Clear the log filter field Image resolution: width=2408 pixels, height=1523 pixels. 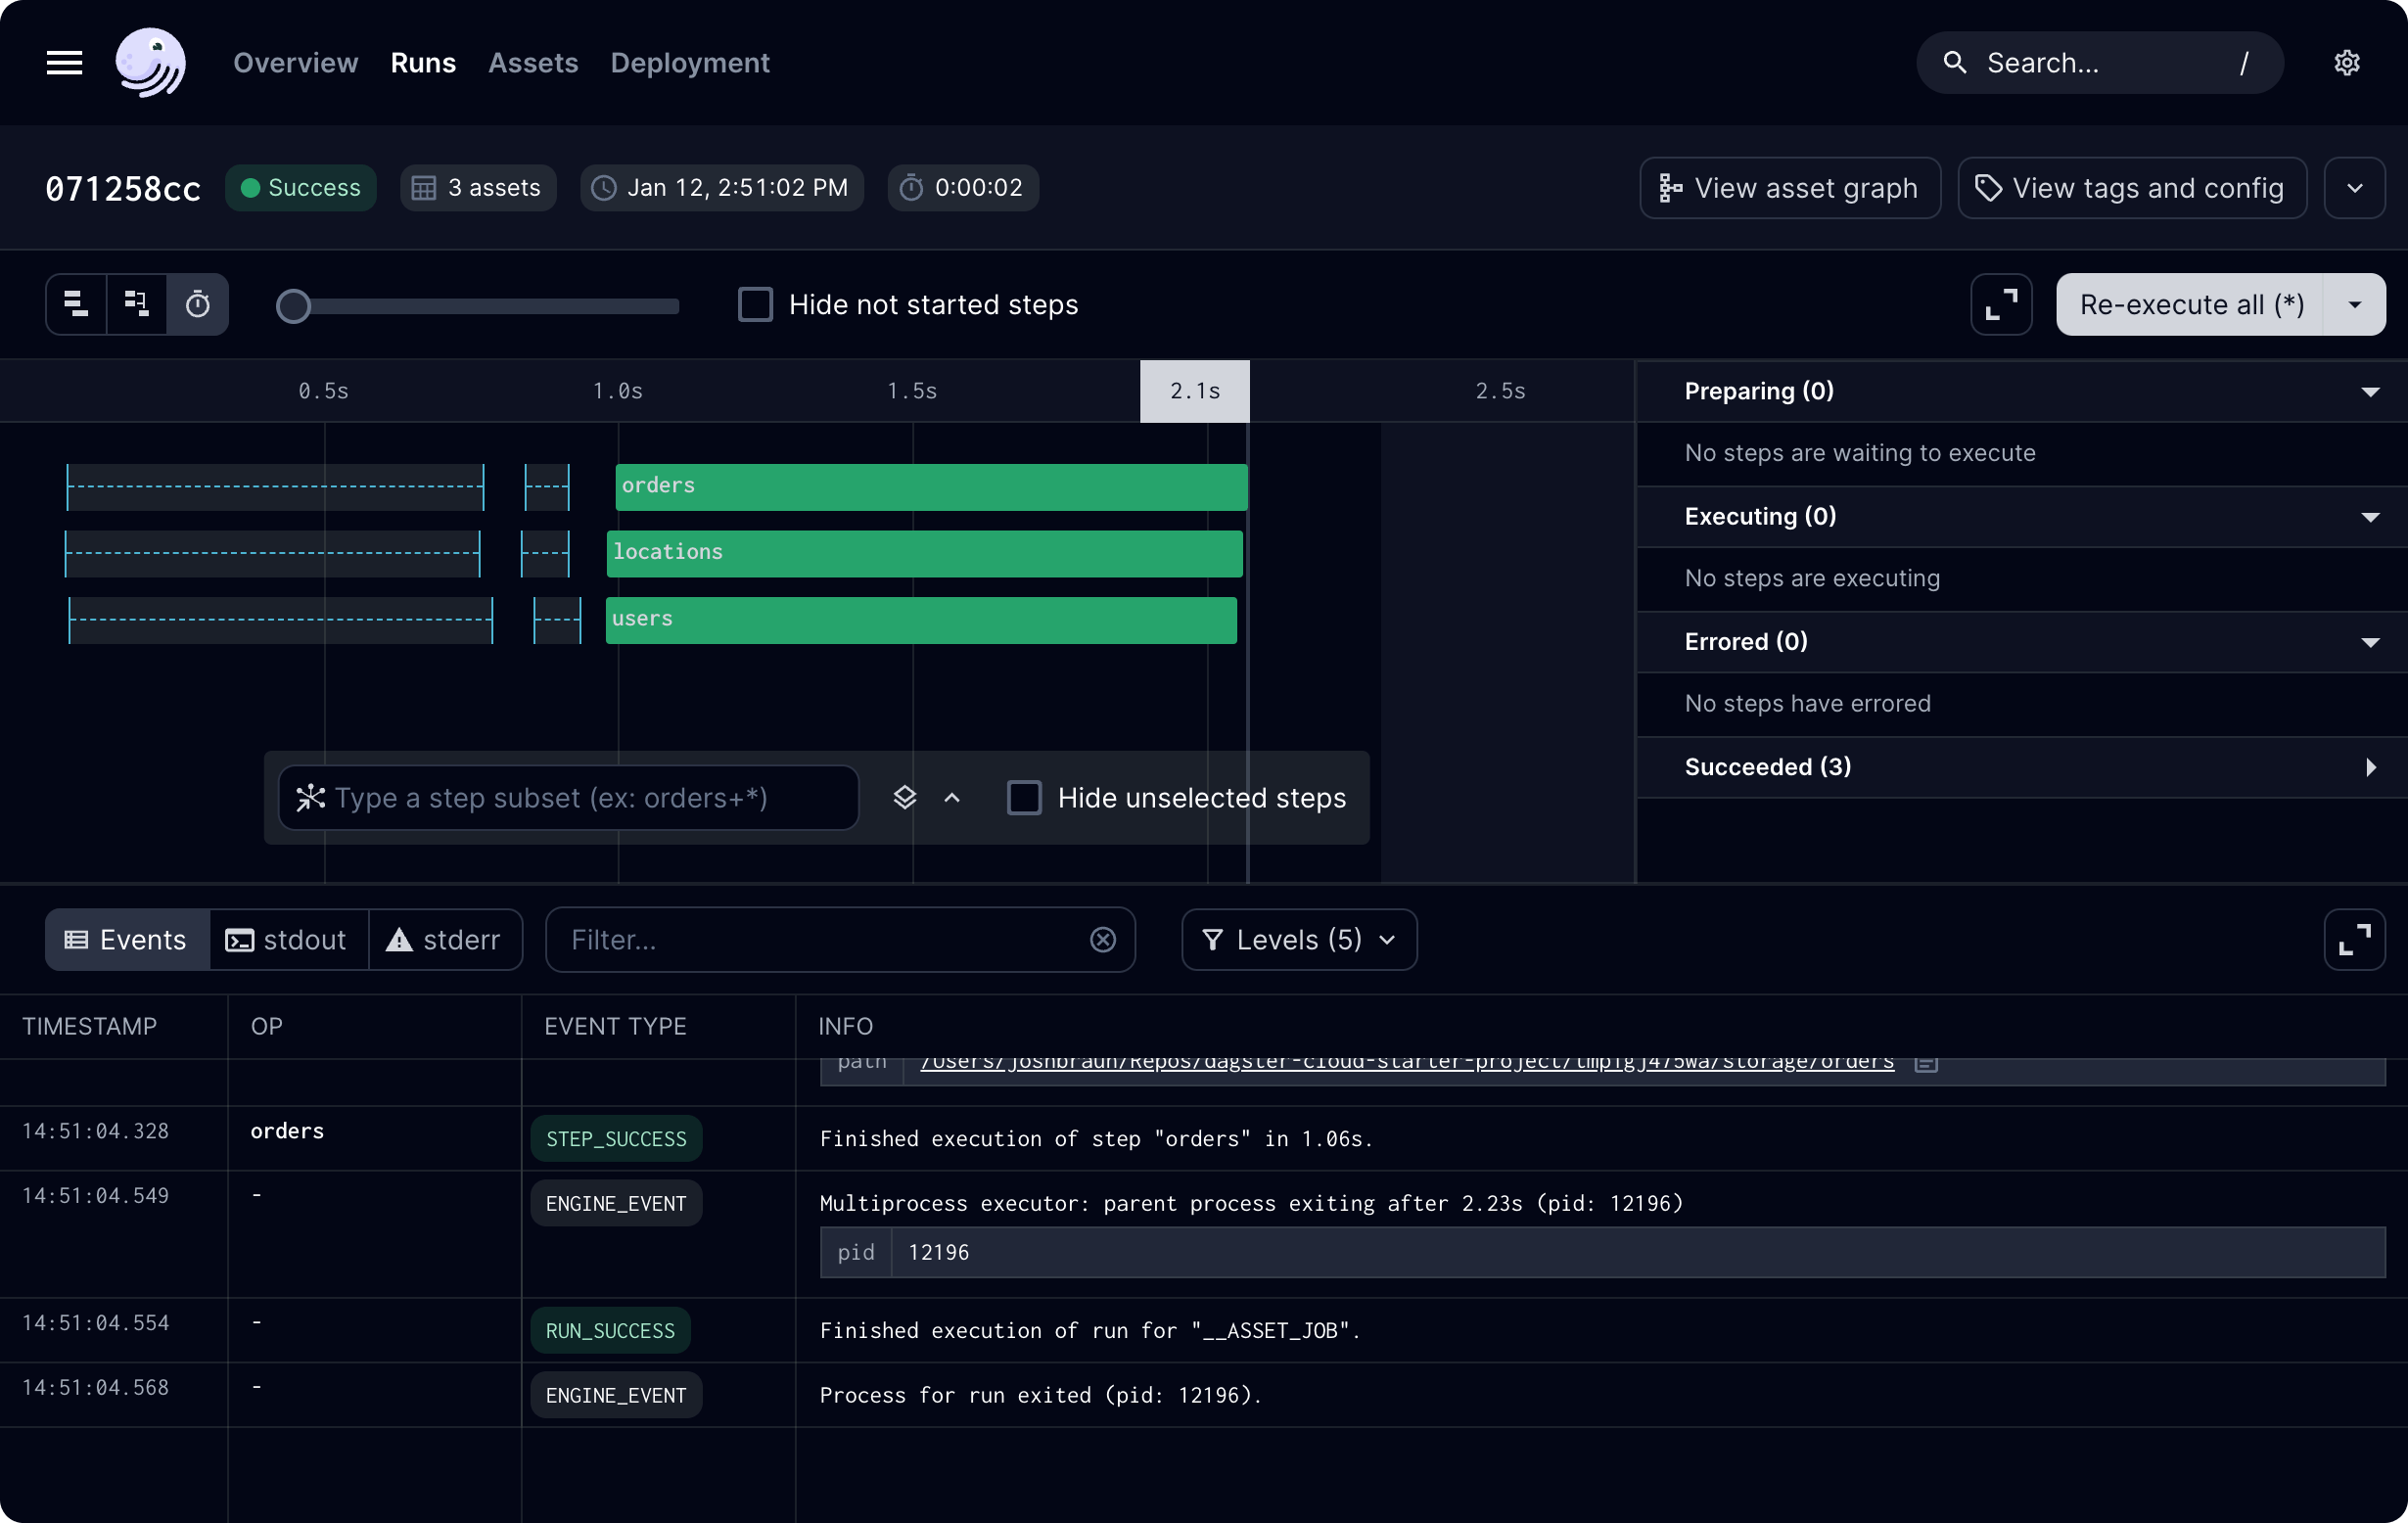click(x=1103, y=940)
